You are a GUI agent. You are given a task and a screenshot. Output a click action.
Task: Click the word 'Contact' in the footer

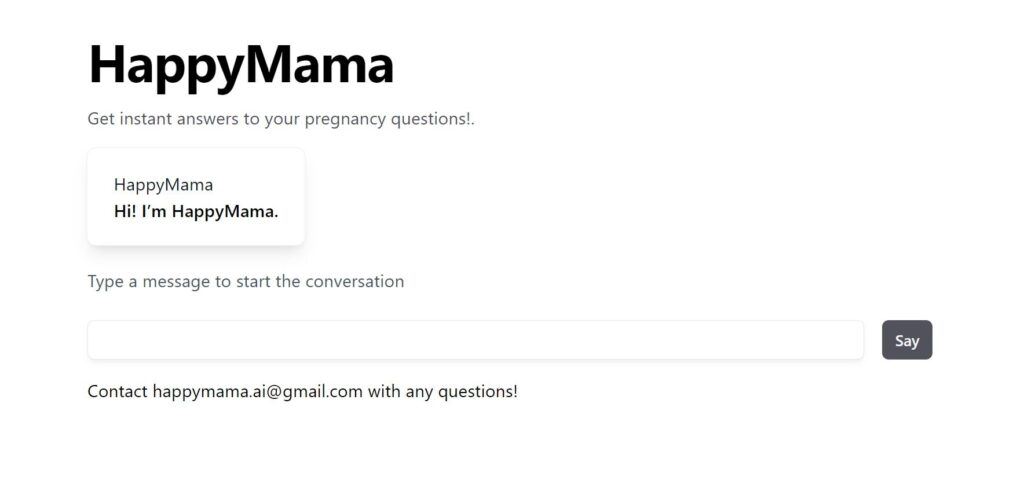tap(117, 391)
